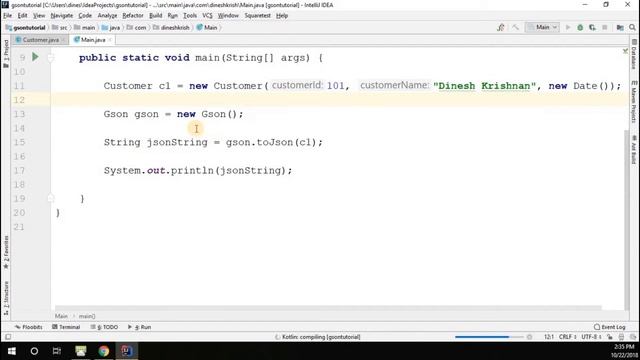Click the Kotlin compiling progress bar
The image size is (640, 360).
coord(489,337)
